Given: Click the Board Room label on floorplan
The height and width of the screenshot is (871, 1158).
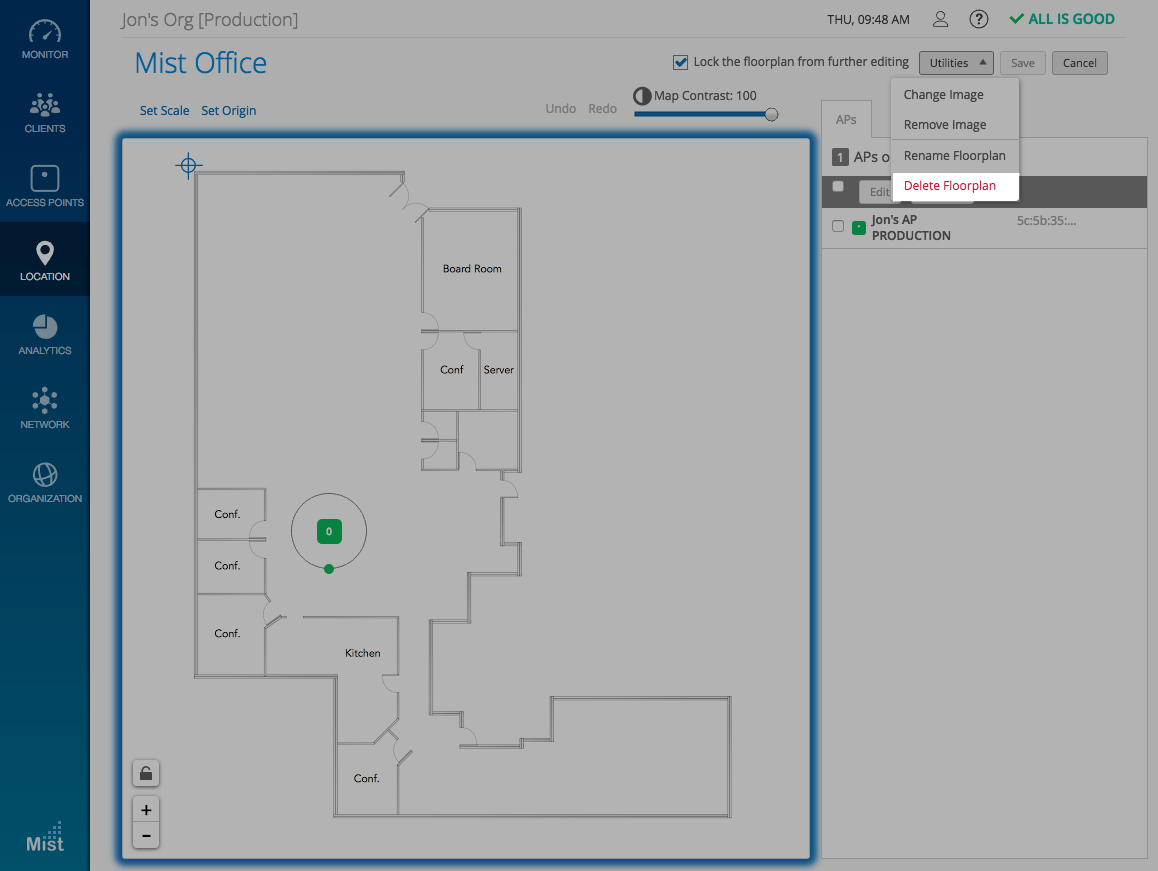Looking at the screenshot, I should [x=472, y=269].
